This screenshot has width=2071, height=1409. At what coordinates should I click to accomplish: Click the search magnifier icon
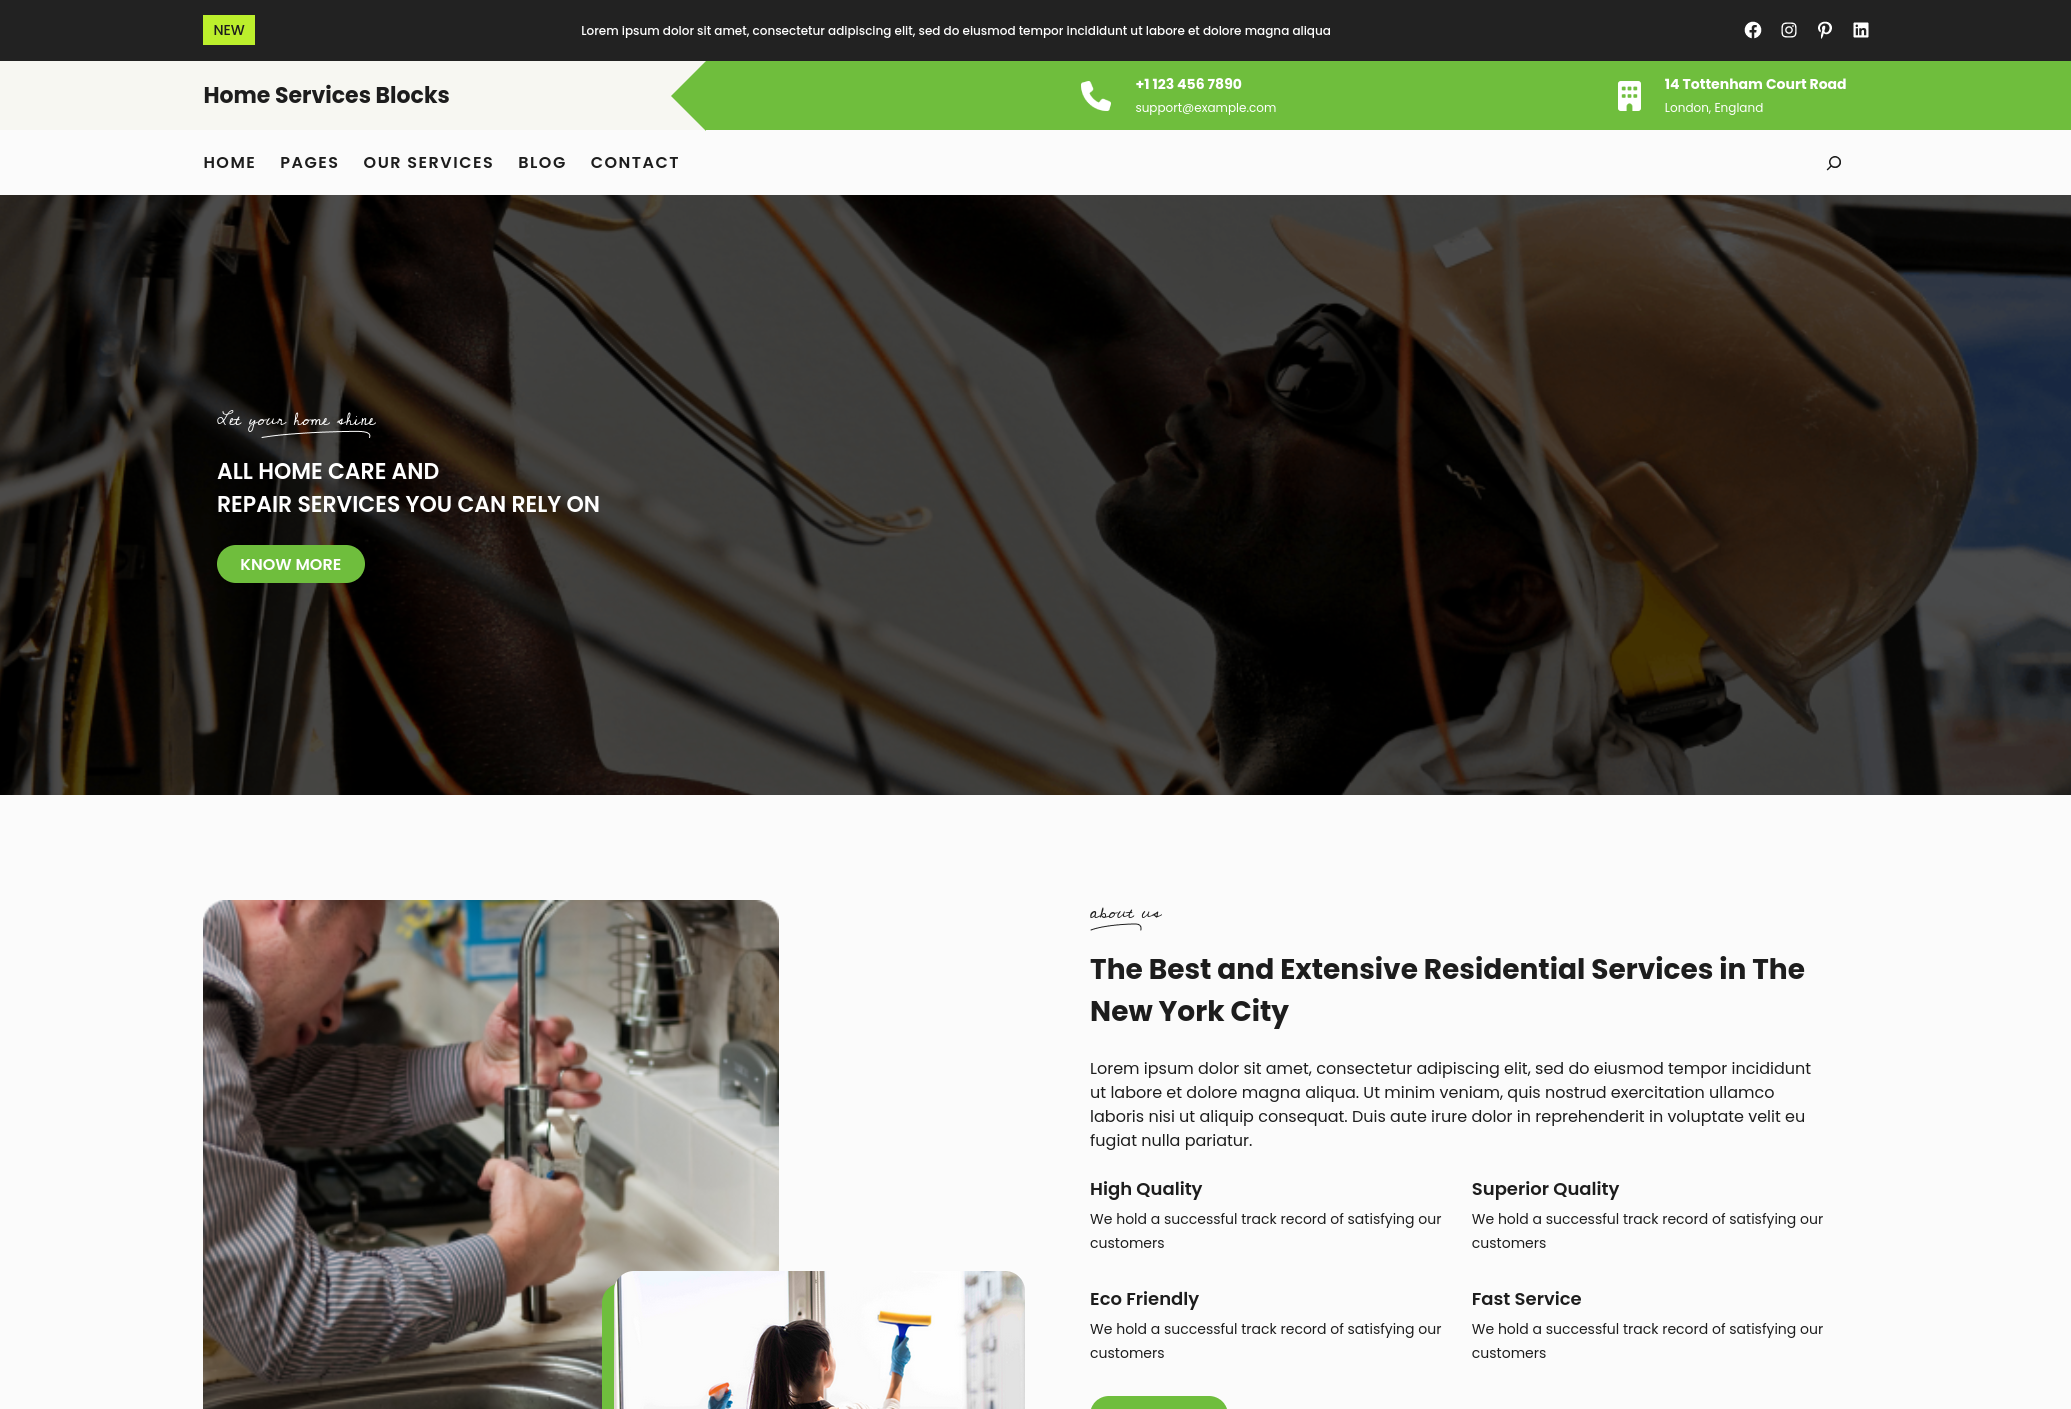pos(1833,163)
